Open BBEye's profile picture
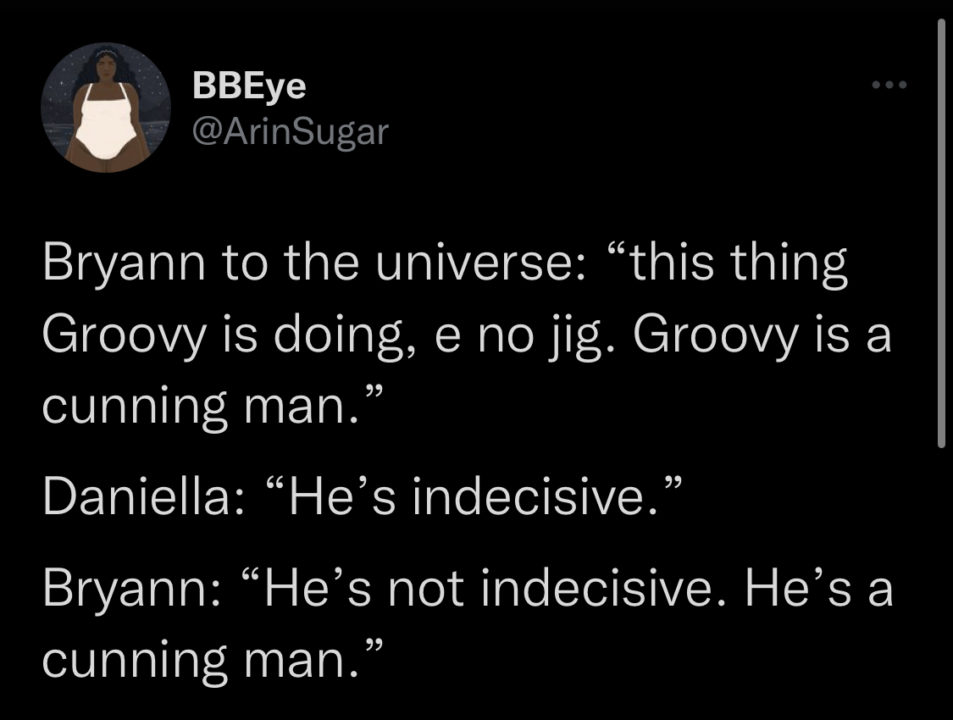Viewport: 953px width, 720px height. pos(106,108)
